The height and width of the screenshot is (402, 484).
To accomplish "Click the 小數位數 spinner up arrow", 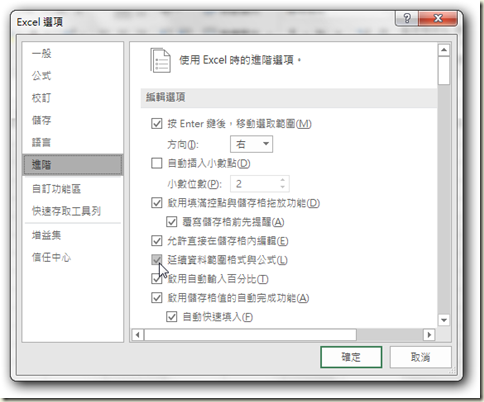I will coord(283,180).
